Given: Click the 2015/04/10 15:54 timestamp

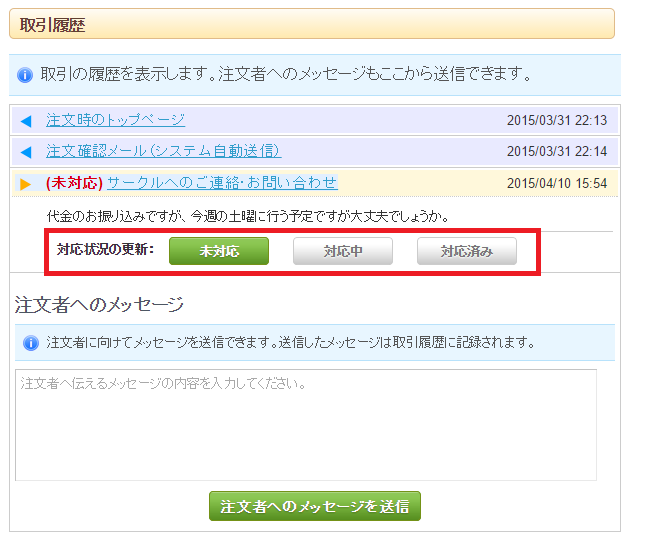Looking at the screenshot, I should (x=557, y=183).
